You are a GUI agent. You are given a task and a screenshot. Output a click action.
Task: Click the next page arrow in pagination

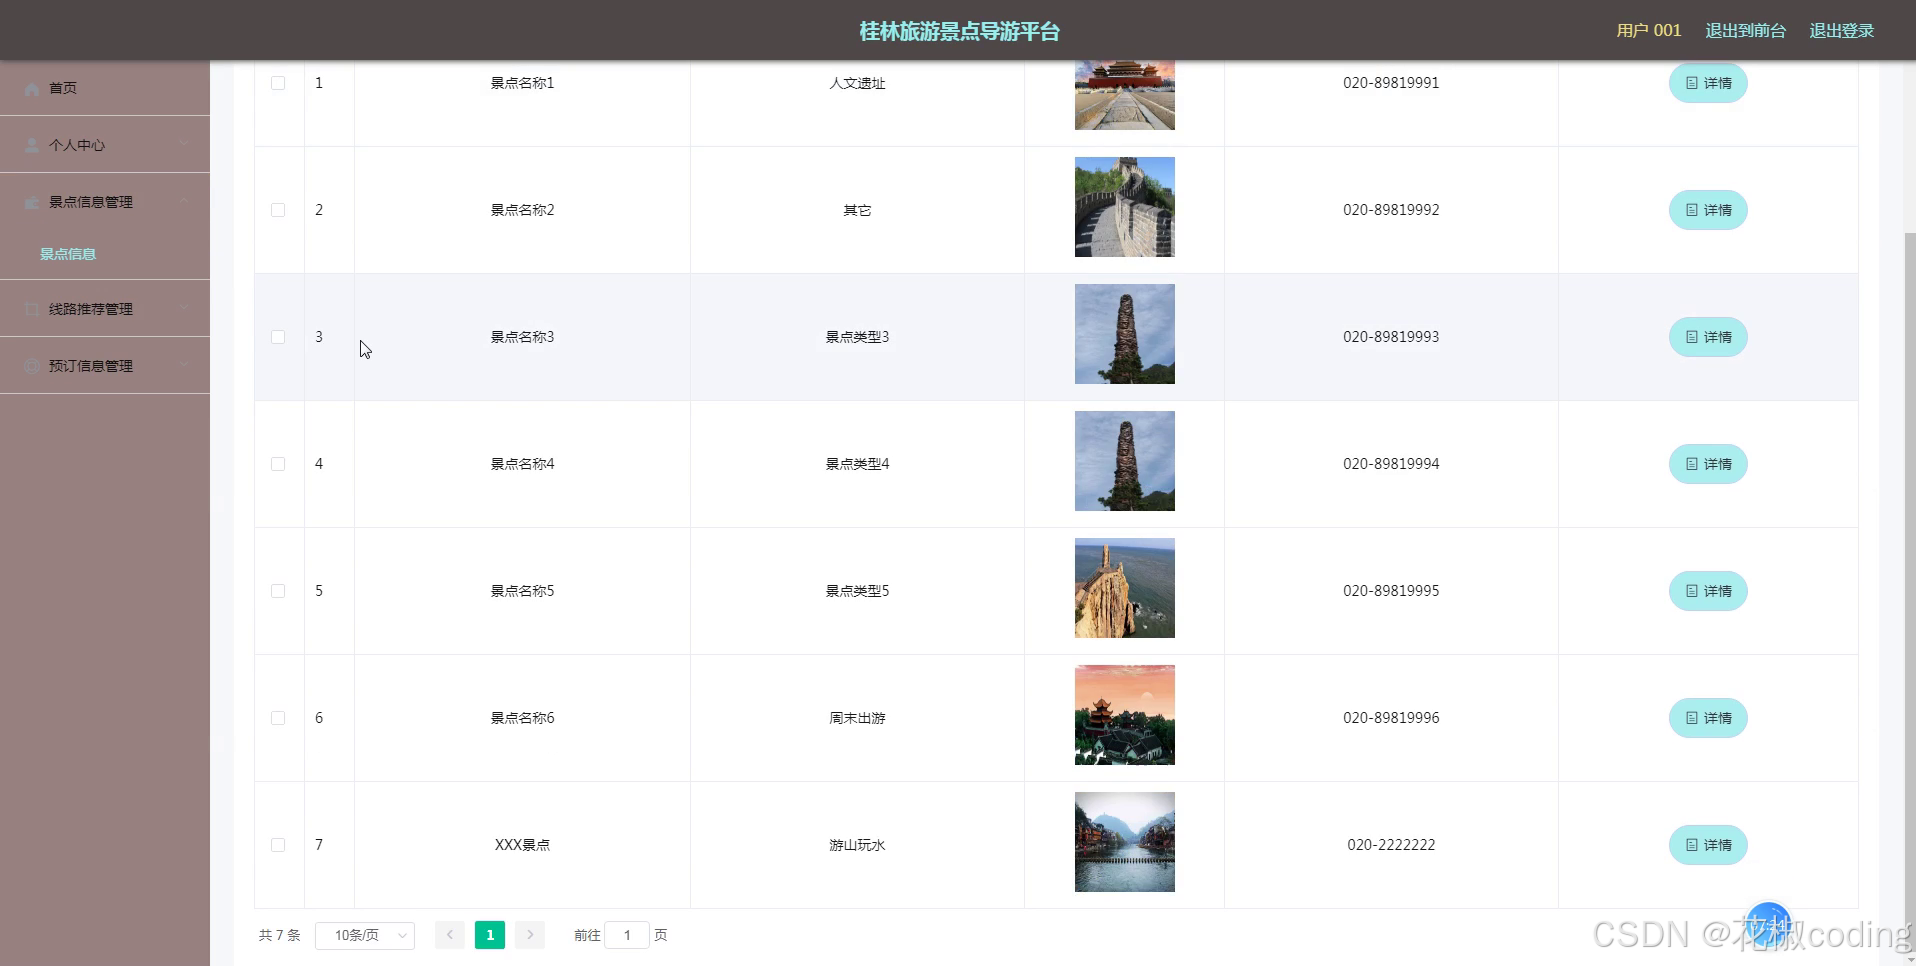click(529, 935)
